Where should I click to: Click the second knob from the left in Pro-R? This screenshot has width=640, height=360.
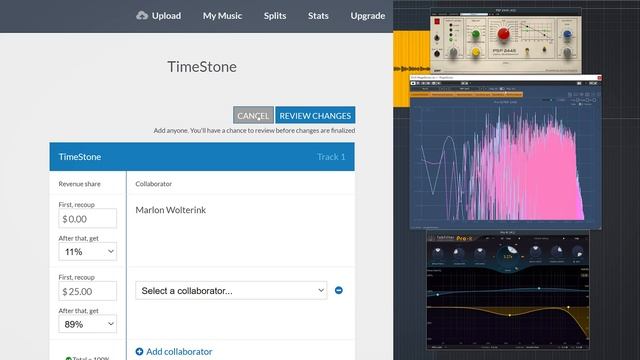pos(459,253)
